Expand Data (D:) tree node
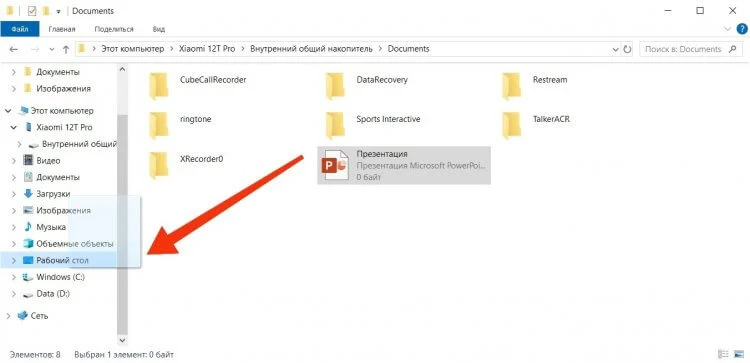The image size is (750, 363). pos(13,294)
